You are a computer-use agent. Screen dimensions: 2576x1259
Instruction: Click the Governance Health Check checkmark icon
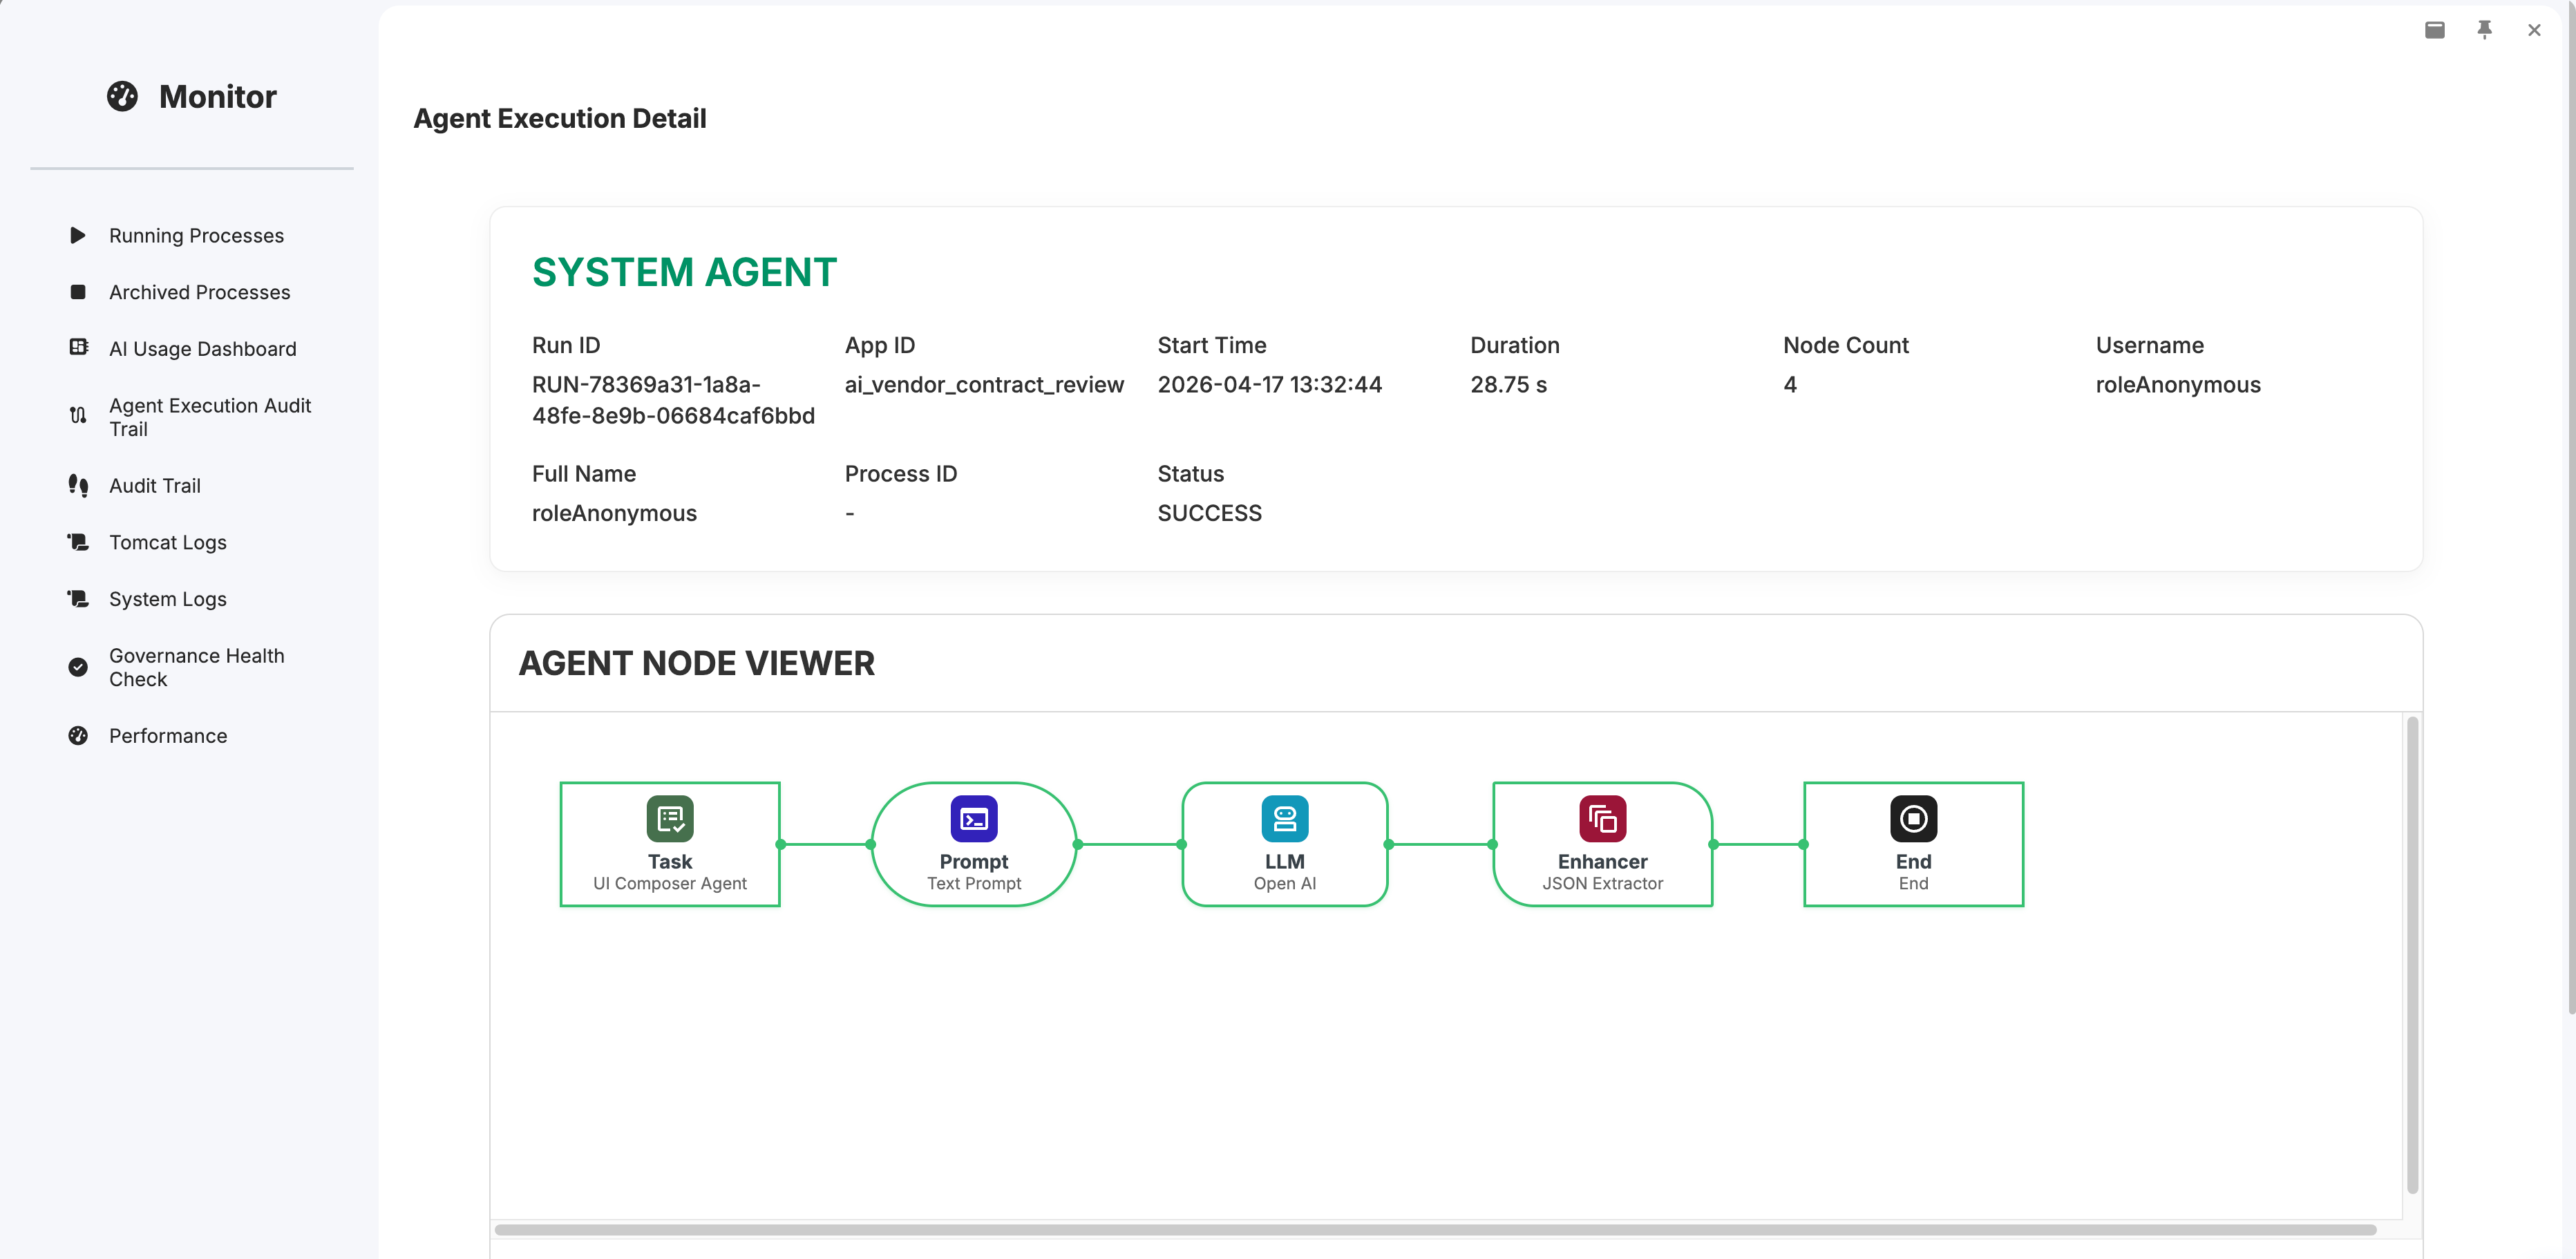coord(78,667)
